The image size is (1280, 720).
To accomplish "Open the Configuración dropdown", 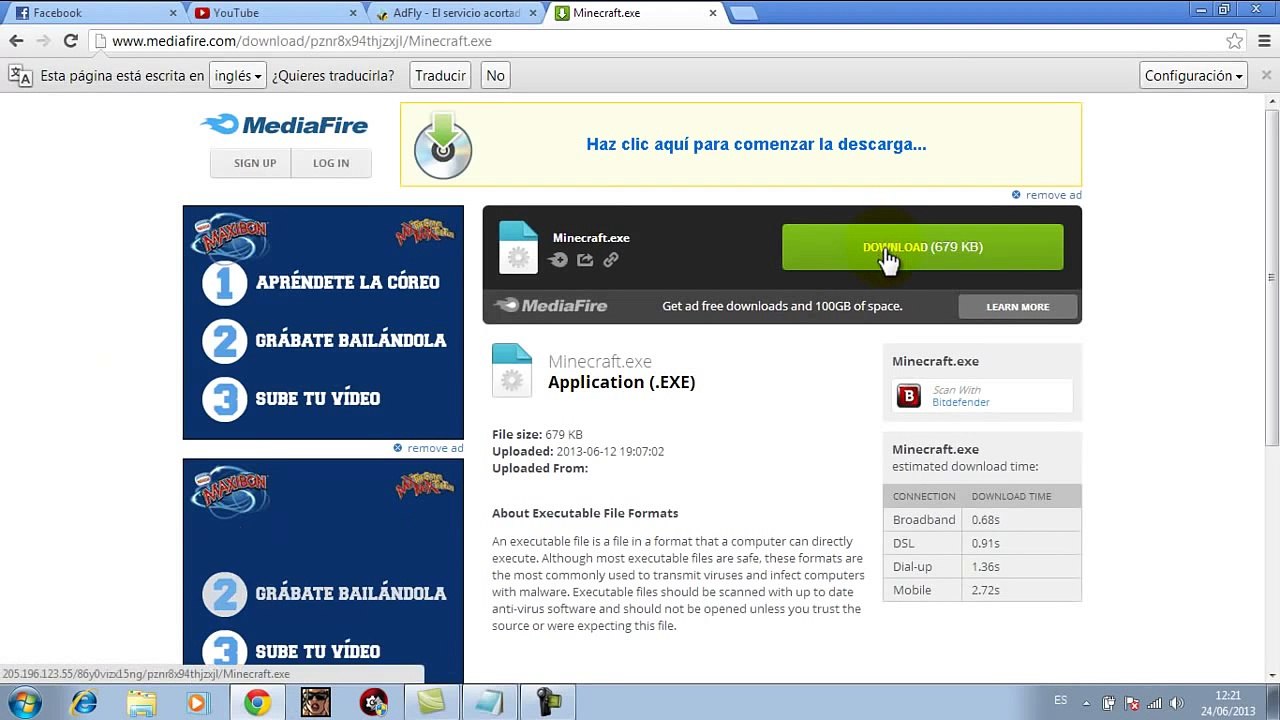I will (x=1194, y=76).
